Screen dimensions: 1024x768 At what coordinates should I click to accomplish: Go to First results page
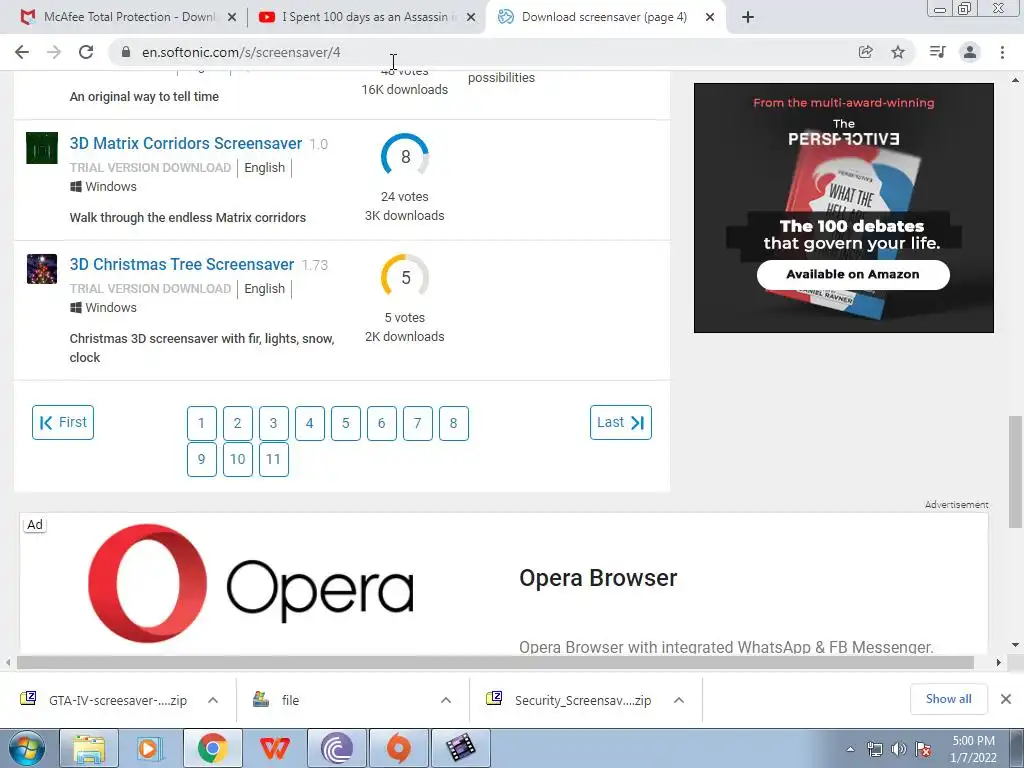(63, 423)
